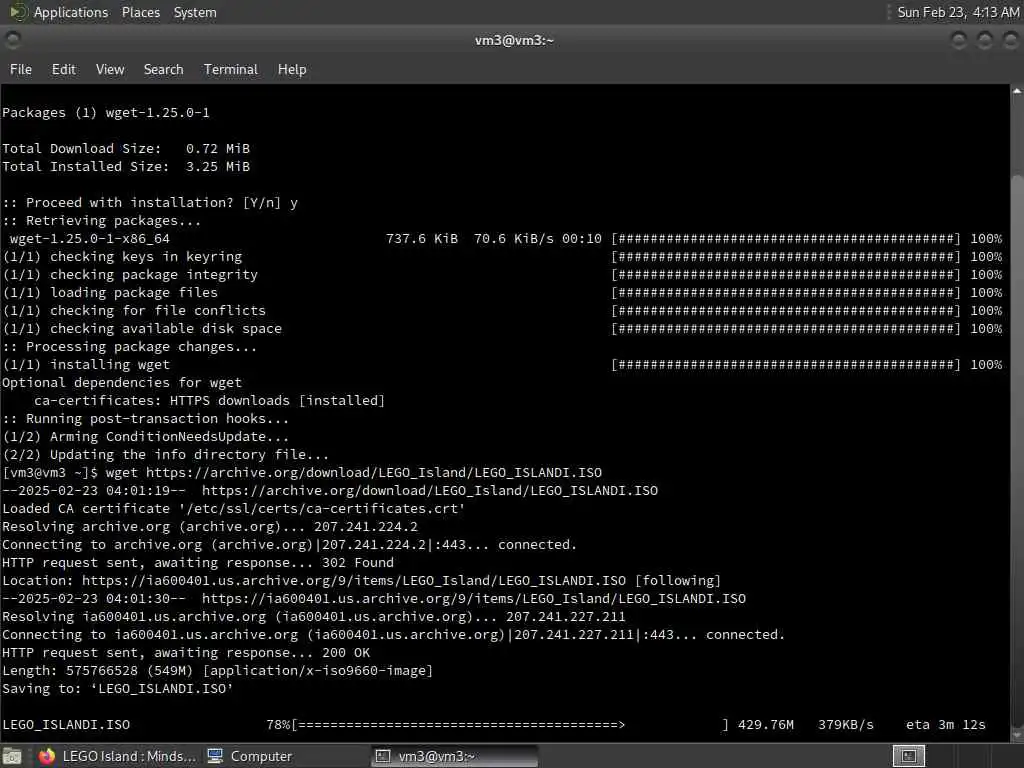This screenshot has width=1024, height=768.
Task: Click 'checking available disk space' text
Action: click(166, 328)
